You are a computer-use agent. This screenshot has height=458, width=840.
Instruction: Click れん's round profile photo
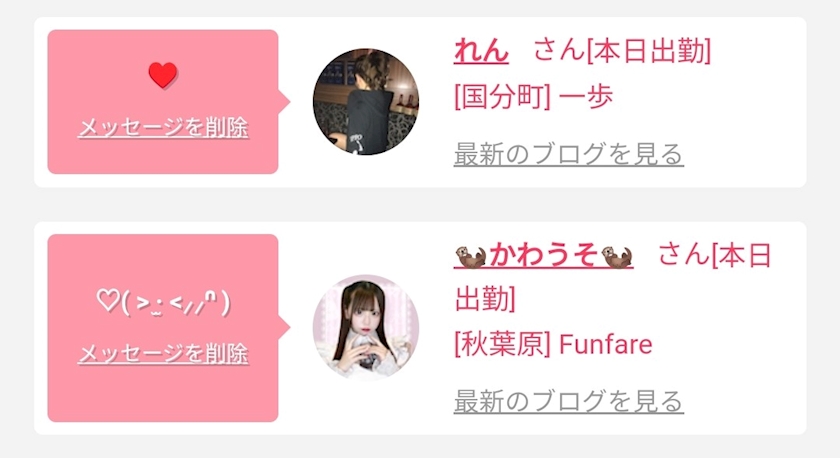click(x=366, y=102)
